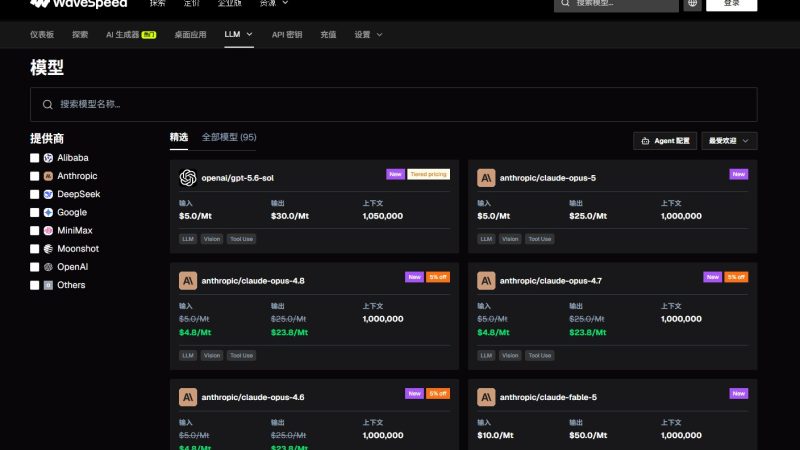Click the Anthropic logo on claude-fable-5 card
Viewport: 800px width, 450px height.
(486, 397)
